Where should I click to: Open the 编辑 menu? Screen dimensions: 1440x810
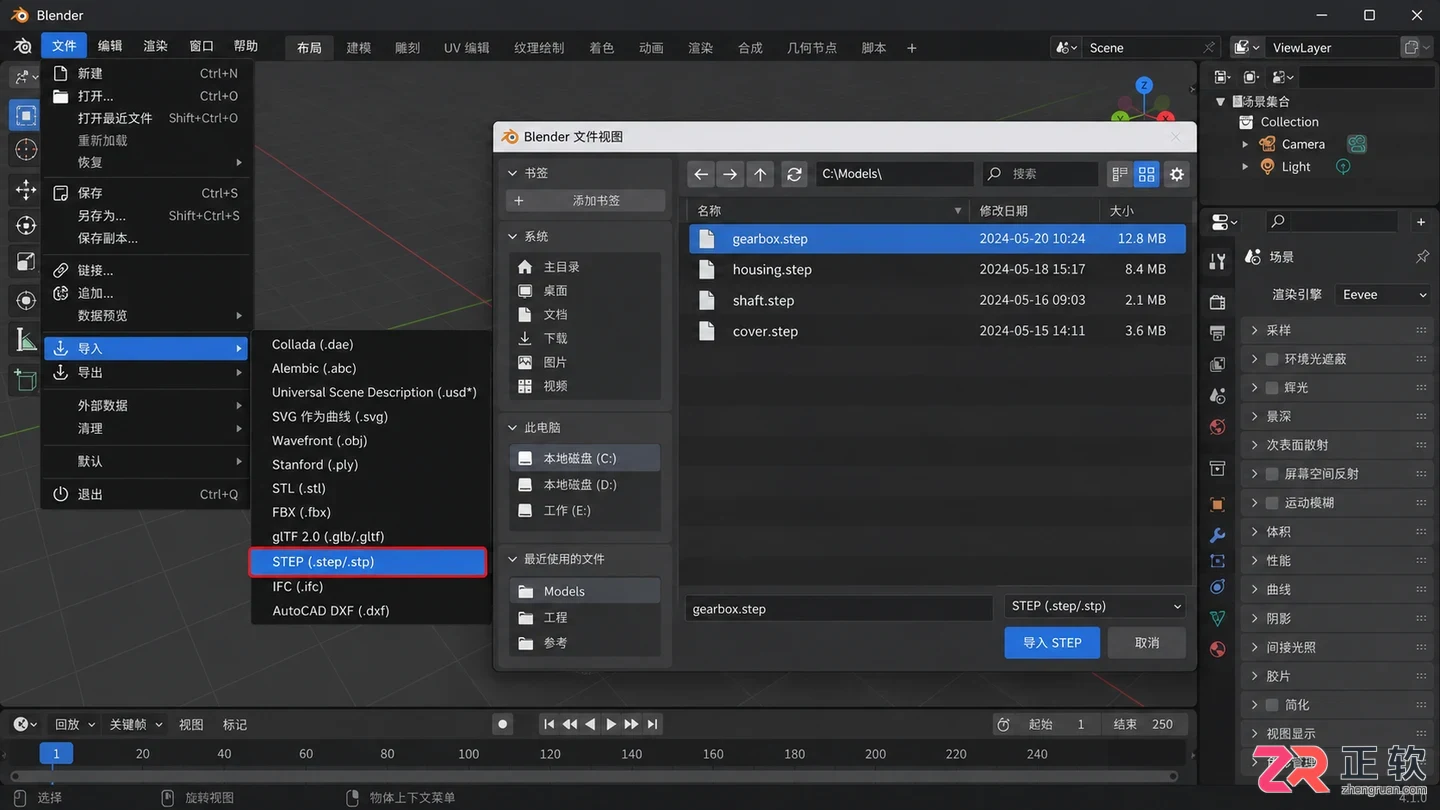click(x=110, y=46)
